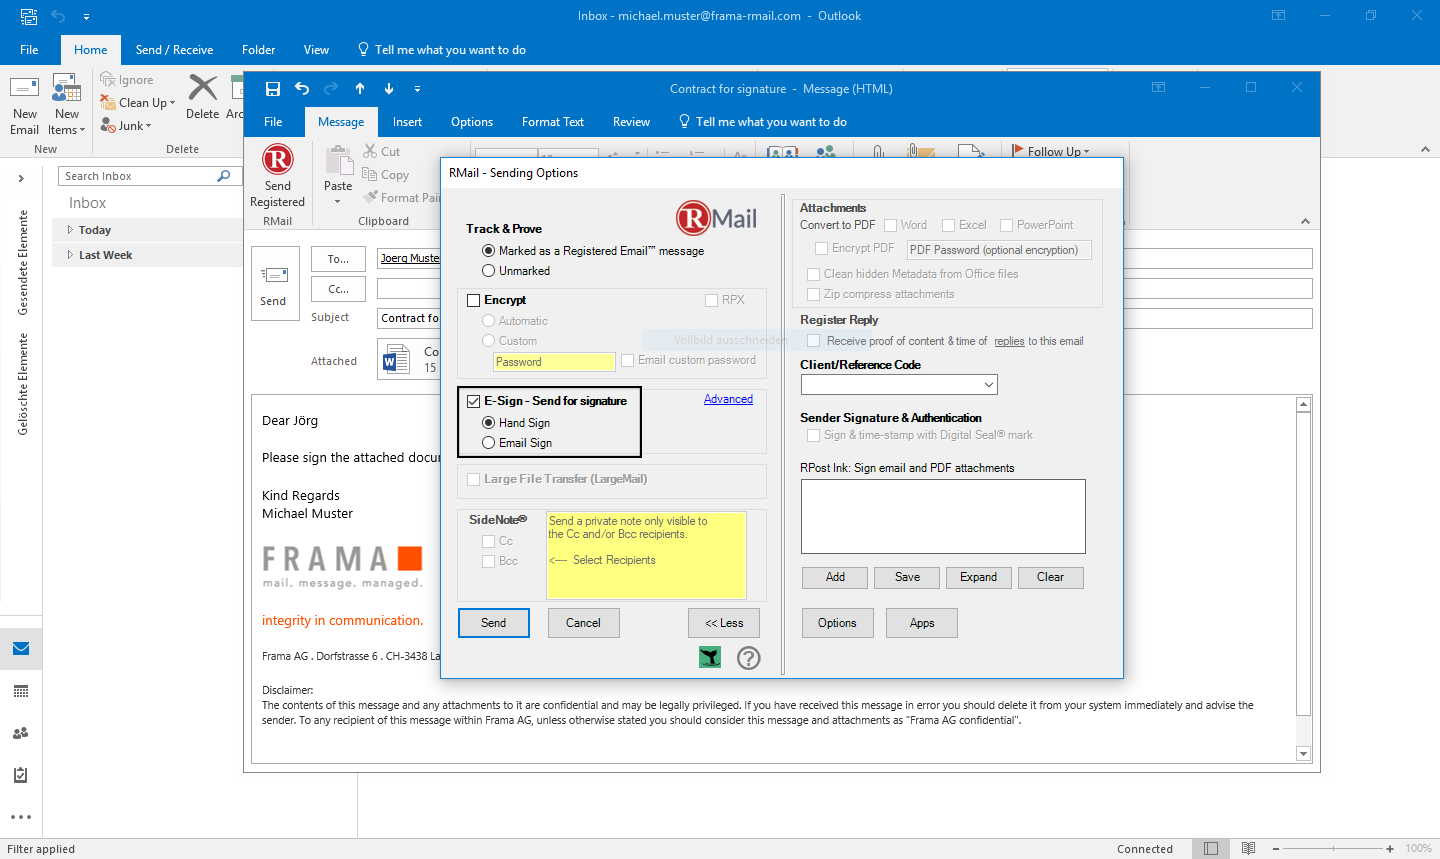Open the Junk dropdown menu
Image resolution: width=1440 pixels, height=859 pixels.
click(x=149, y=126)
